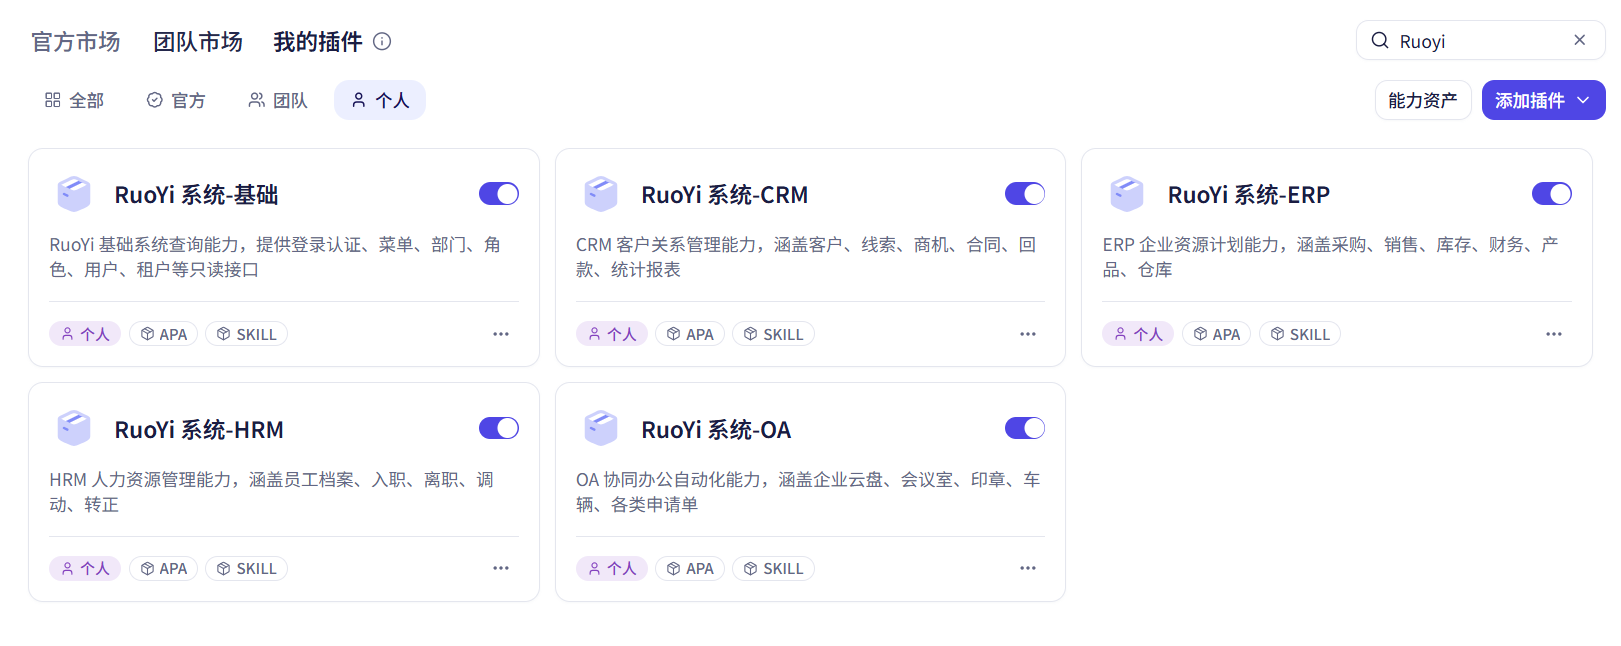Viewport: 1621px width, 646px height.
Task: Disable the RuoYi 系统-HRM plugin switch
Action: point(499,428)
